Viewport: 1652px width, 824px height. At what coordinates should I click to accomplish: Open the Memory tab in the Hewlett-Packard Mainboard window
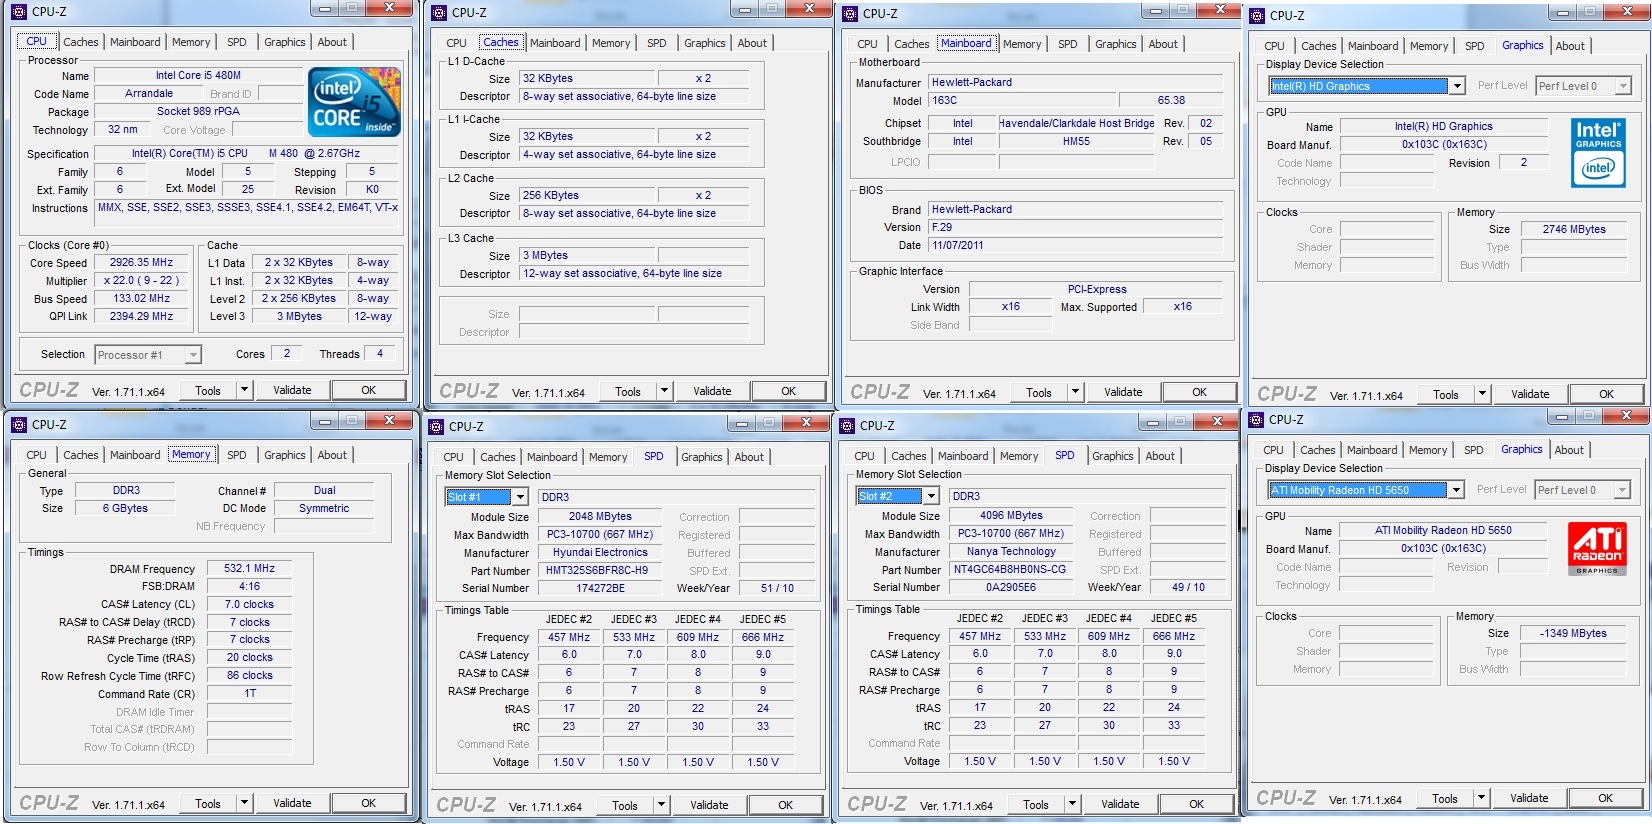(1022, 44)
